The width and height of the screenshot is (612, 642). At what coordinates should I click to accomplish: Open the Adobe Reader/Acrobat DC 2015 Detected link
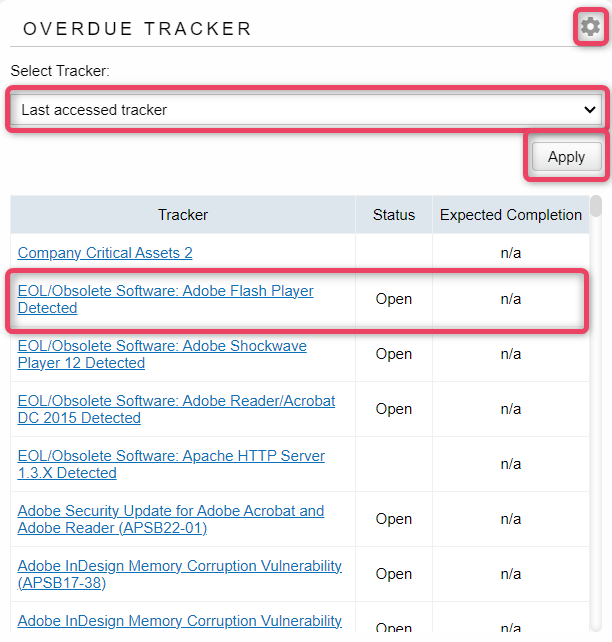coord(176,409)
